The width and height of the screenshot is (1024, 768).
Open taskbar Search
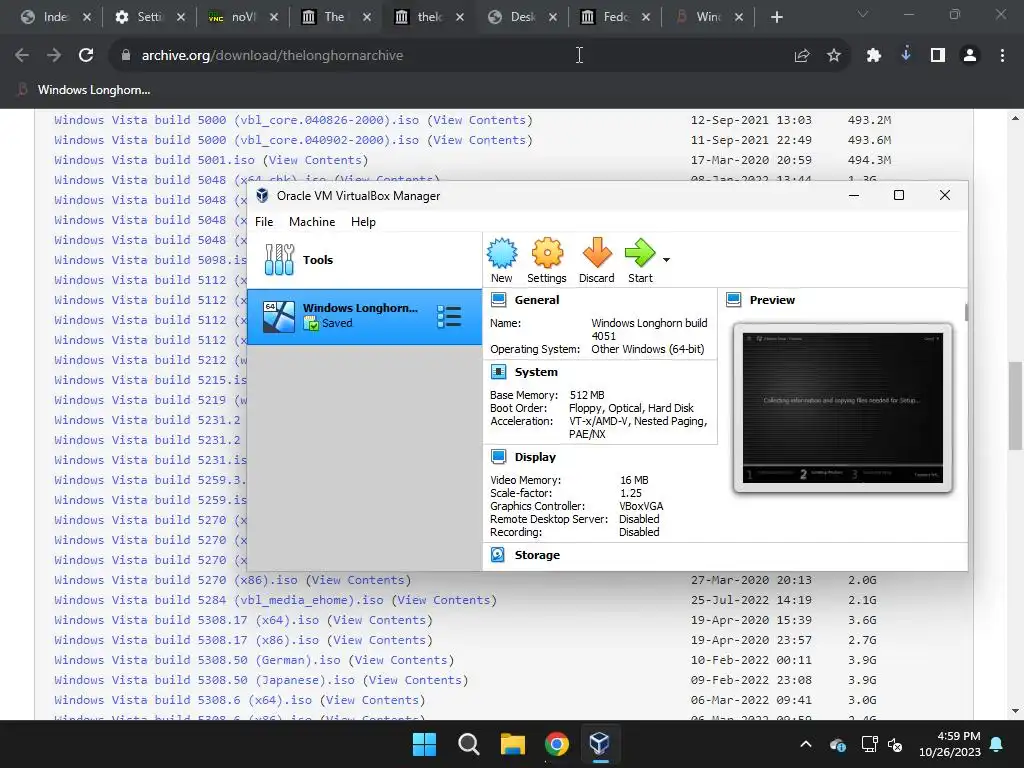(x=468, y=744)
